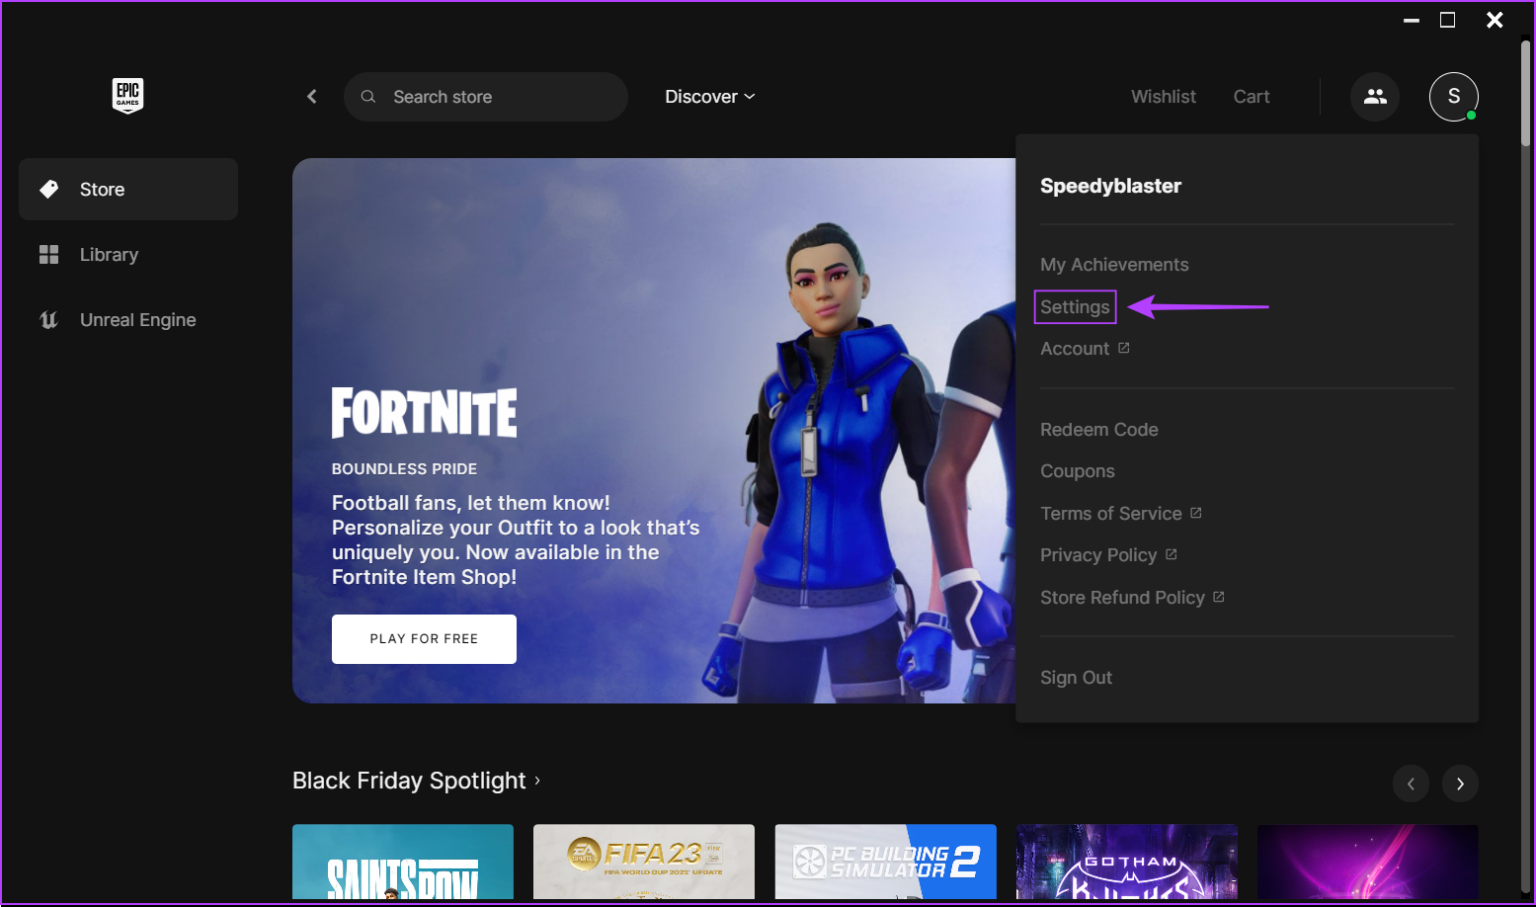Click the Epic Games logo
The image size is (1536, 907).
point(128,96)
